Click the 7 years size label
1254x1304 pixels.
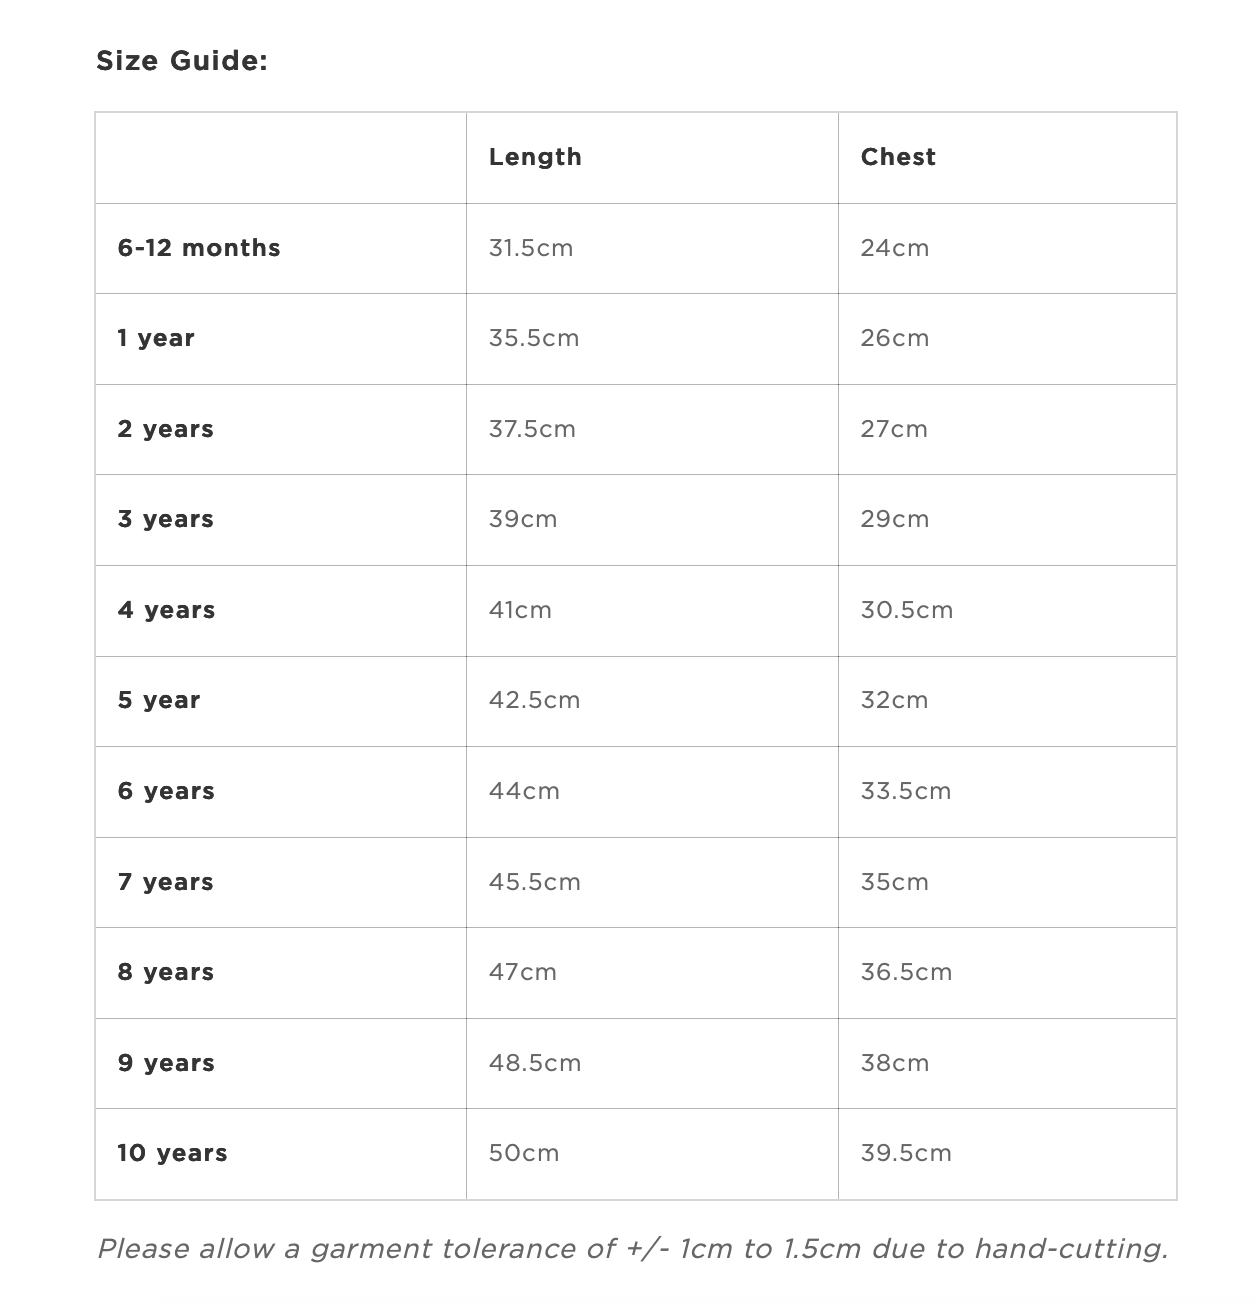[x=166, y=882]
